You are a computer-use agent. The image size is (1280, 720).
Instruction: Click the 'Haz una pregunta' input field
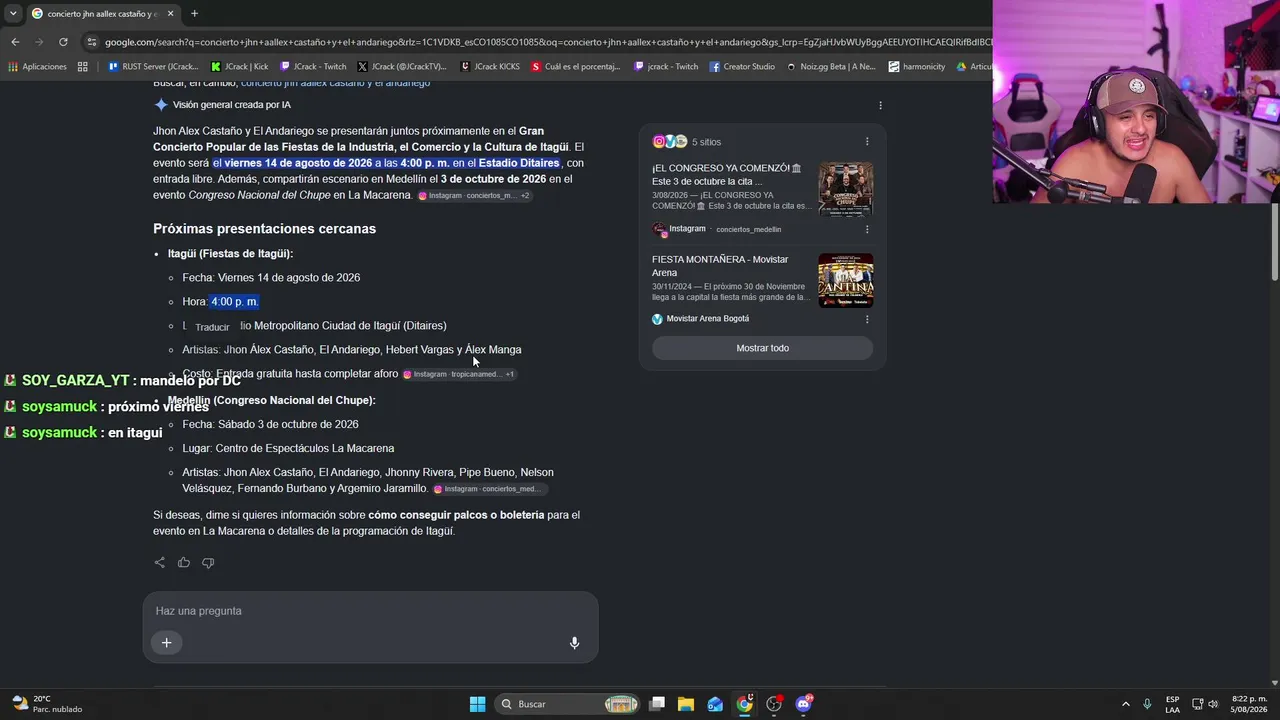[370, 611]
